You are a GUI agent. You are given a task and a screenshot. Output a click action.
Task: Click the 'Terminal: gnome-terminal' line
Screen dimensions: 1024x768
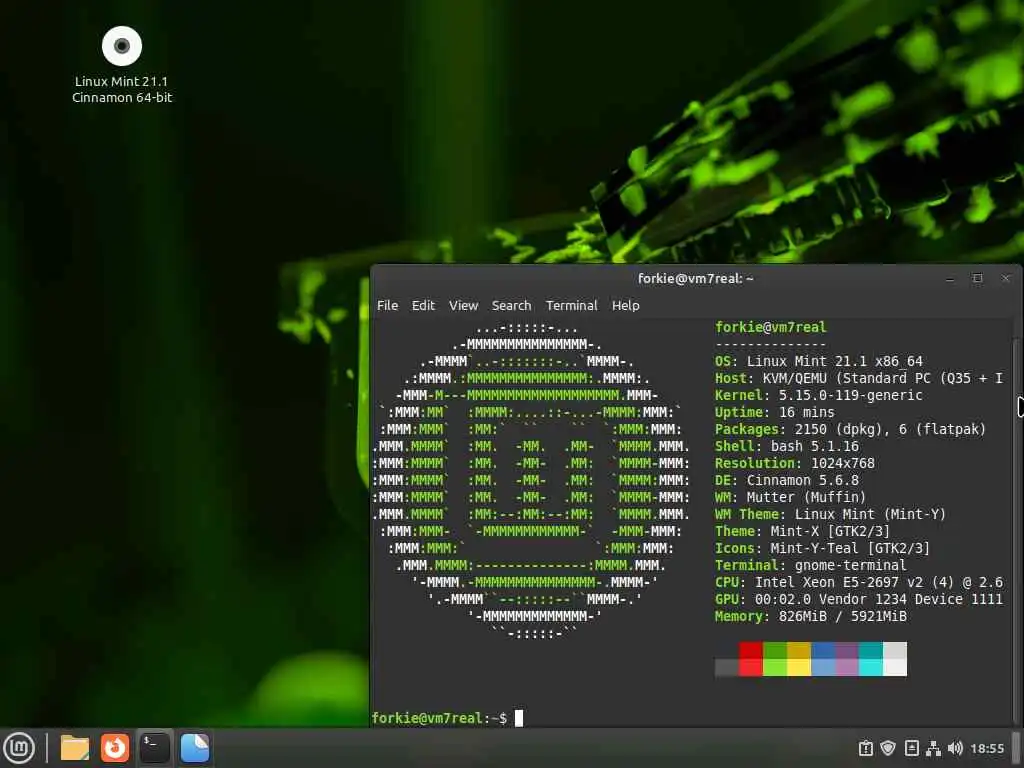811,565
